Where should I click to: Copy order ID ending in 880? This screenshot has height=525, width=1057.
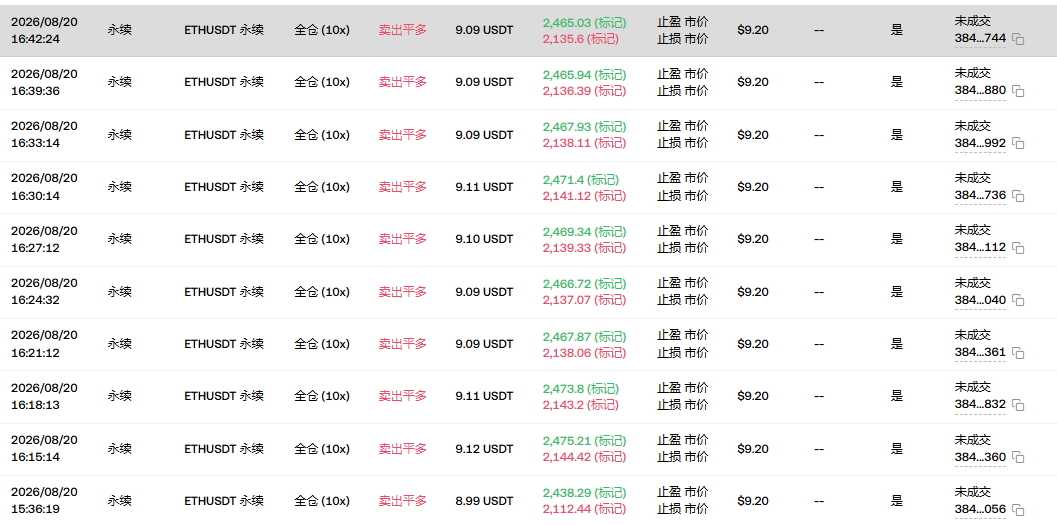[1019, 91]
